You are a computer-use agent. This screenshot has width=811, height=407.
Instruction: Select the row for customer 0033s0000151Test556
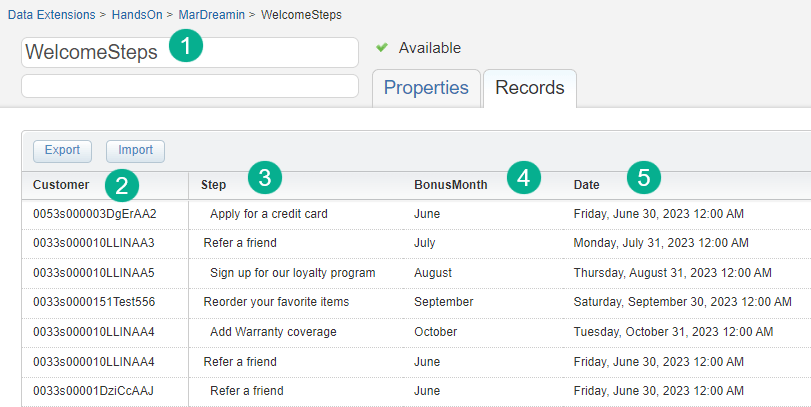(94, 302)
